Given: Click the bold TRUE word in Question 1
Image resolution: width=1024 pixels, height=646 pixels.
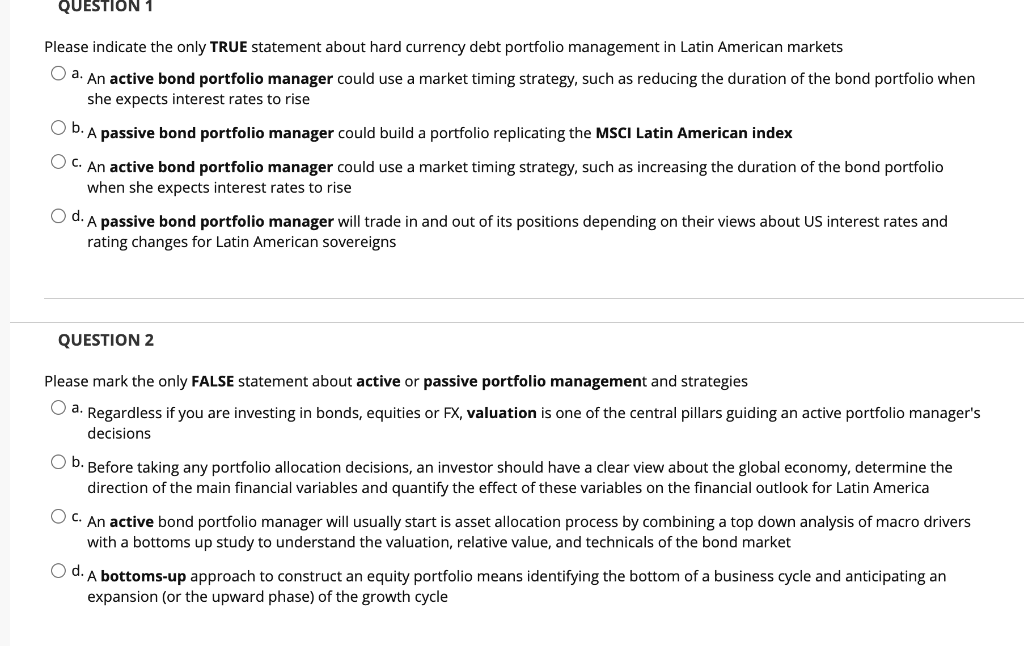Looking at the screenshot, I should (230, 46).
